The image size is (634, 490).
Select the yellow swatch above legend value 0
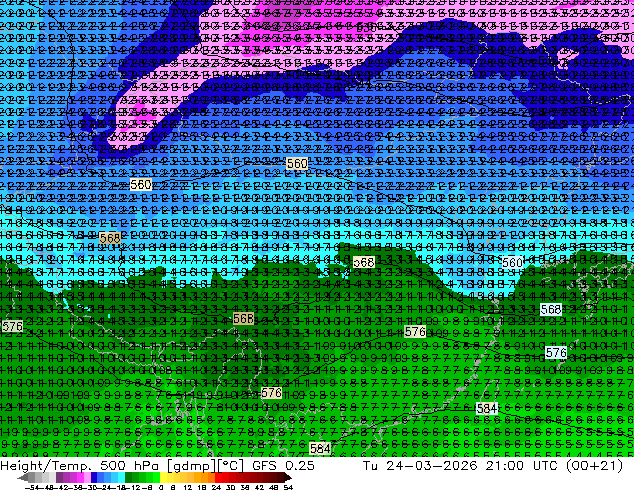coord(163,478)
